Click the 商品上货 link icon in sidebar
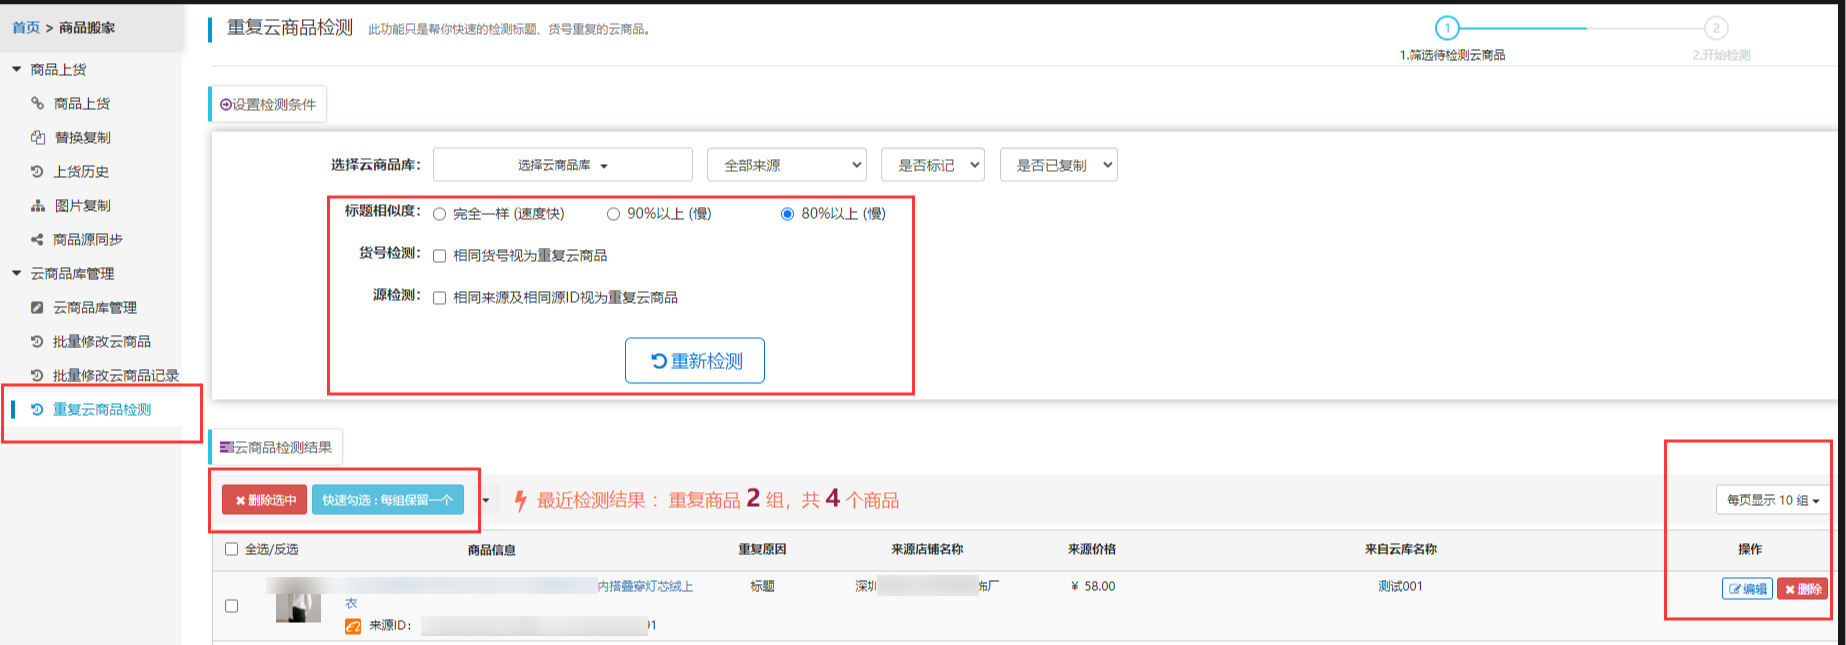Viewport: 1846px width, 645px height. [37, 103]
